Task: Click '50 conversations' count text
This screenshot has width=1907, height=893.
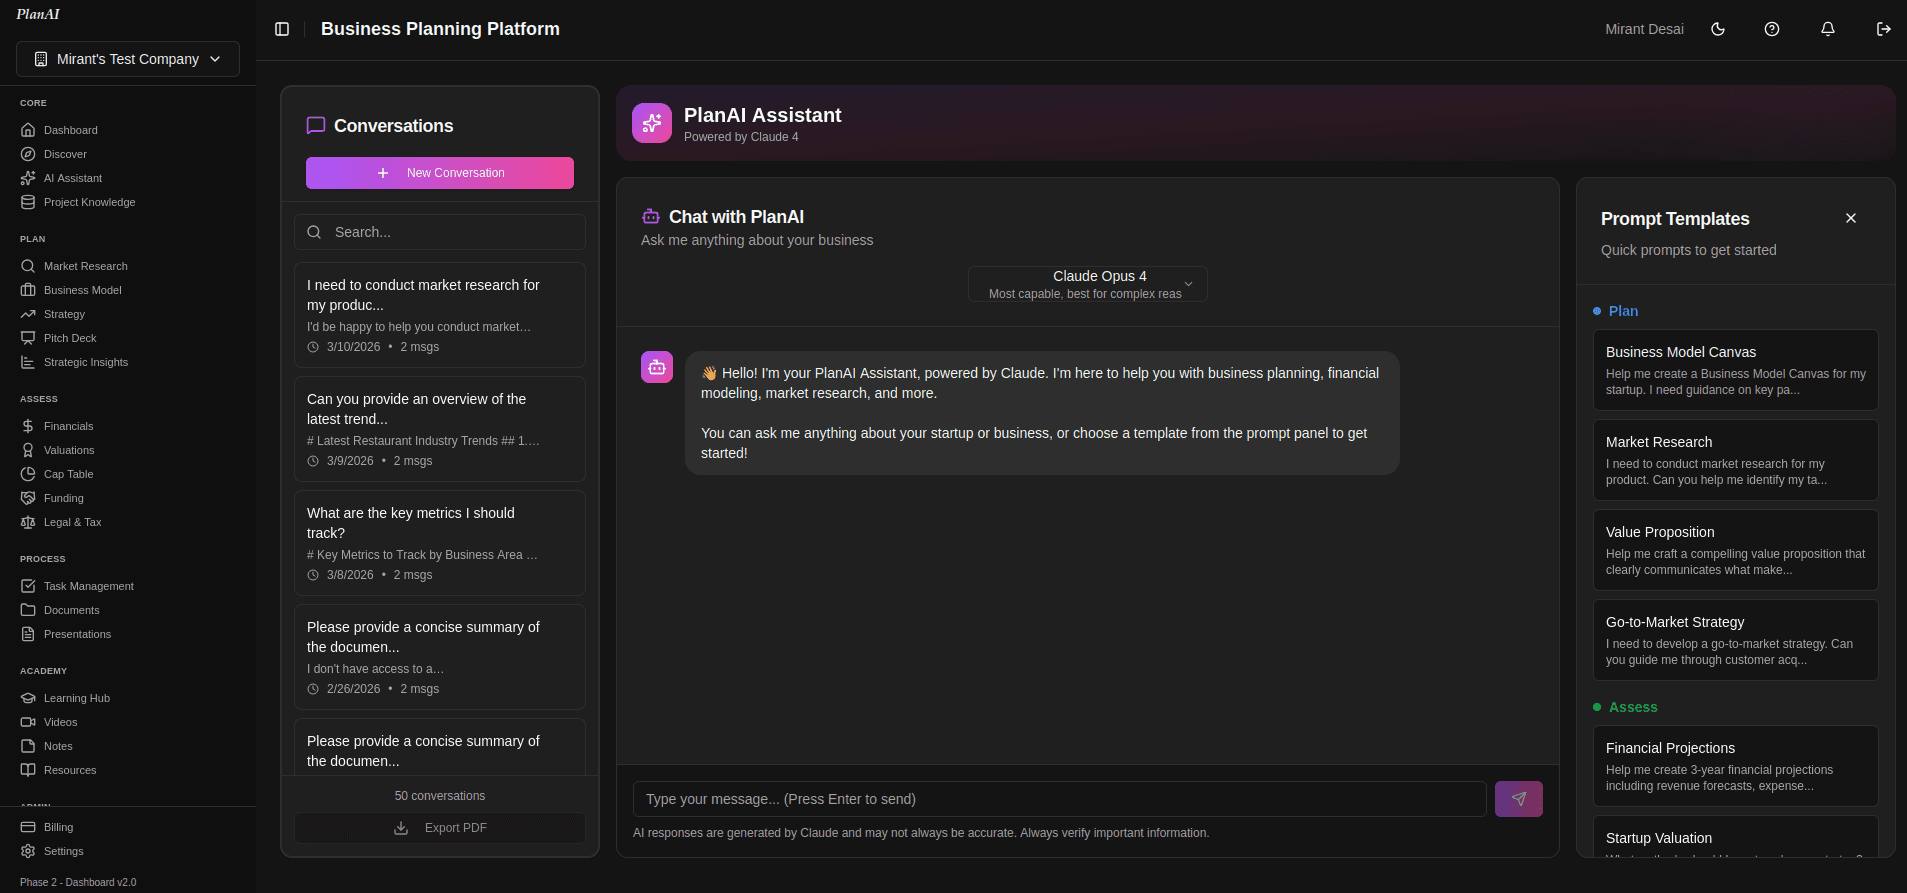Action: coord(440,796)
